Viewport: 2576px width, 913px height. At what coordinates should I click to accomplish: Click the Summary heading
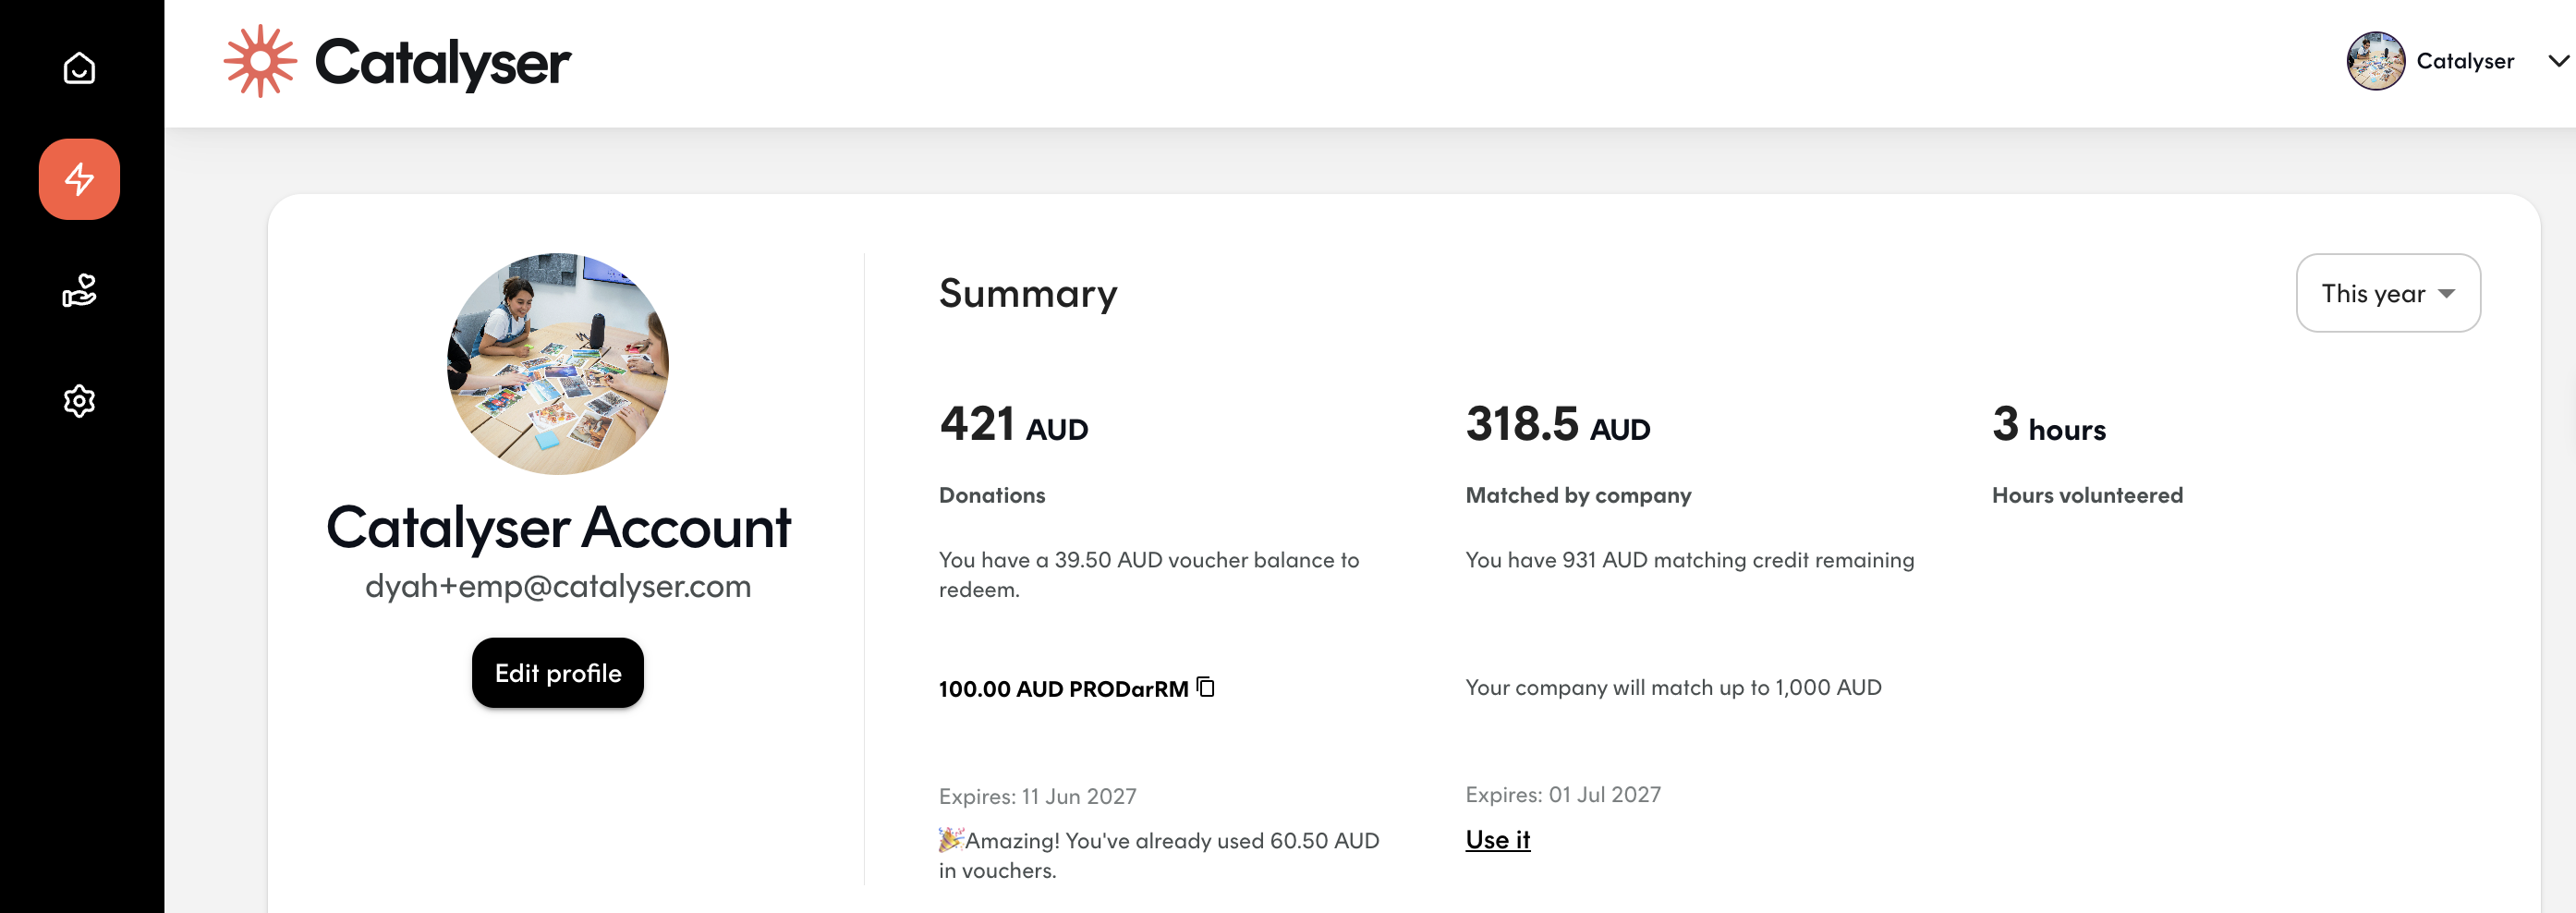(1028, 293)
